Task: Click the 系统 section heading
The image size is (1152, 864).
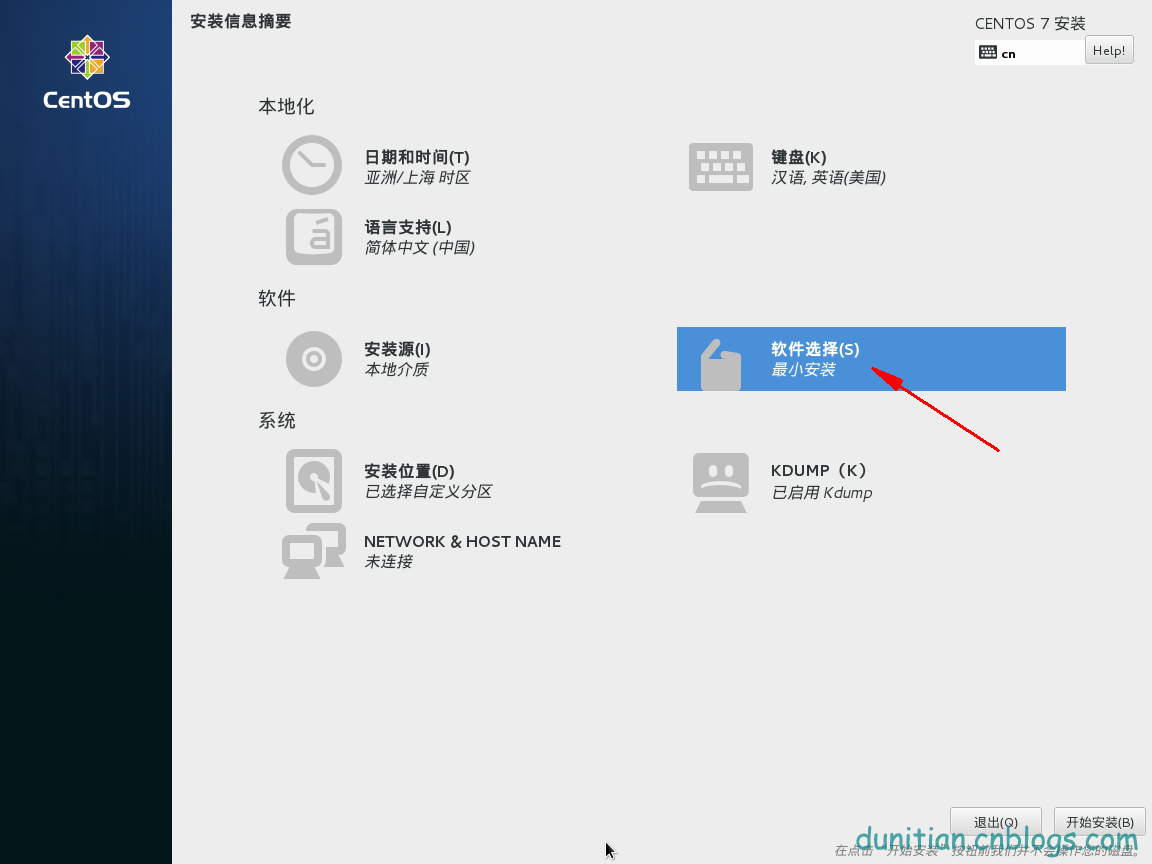Action: [277, 420]
